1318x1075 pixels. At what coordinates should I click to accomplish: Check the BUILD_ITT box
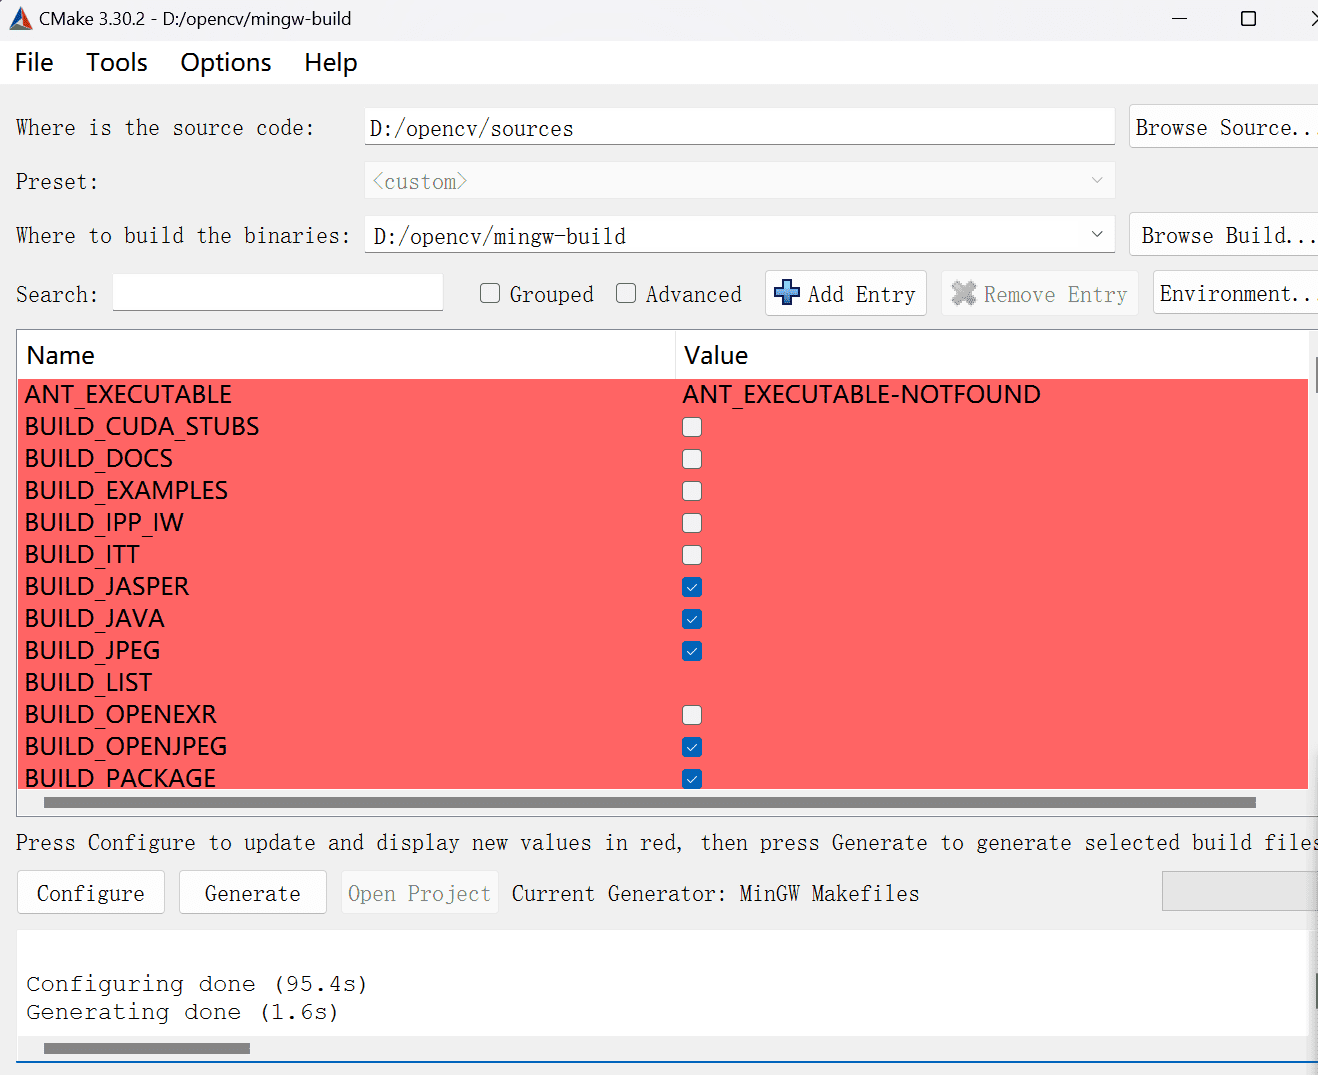pos(692,555)
